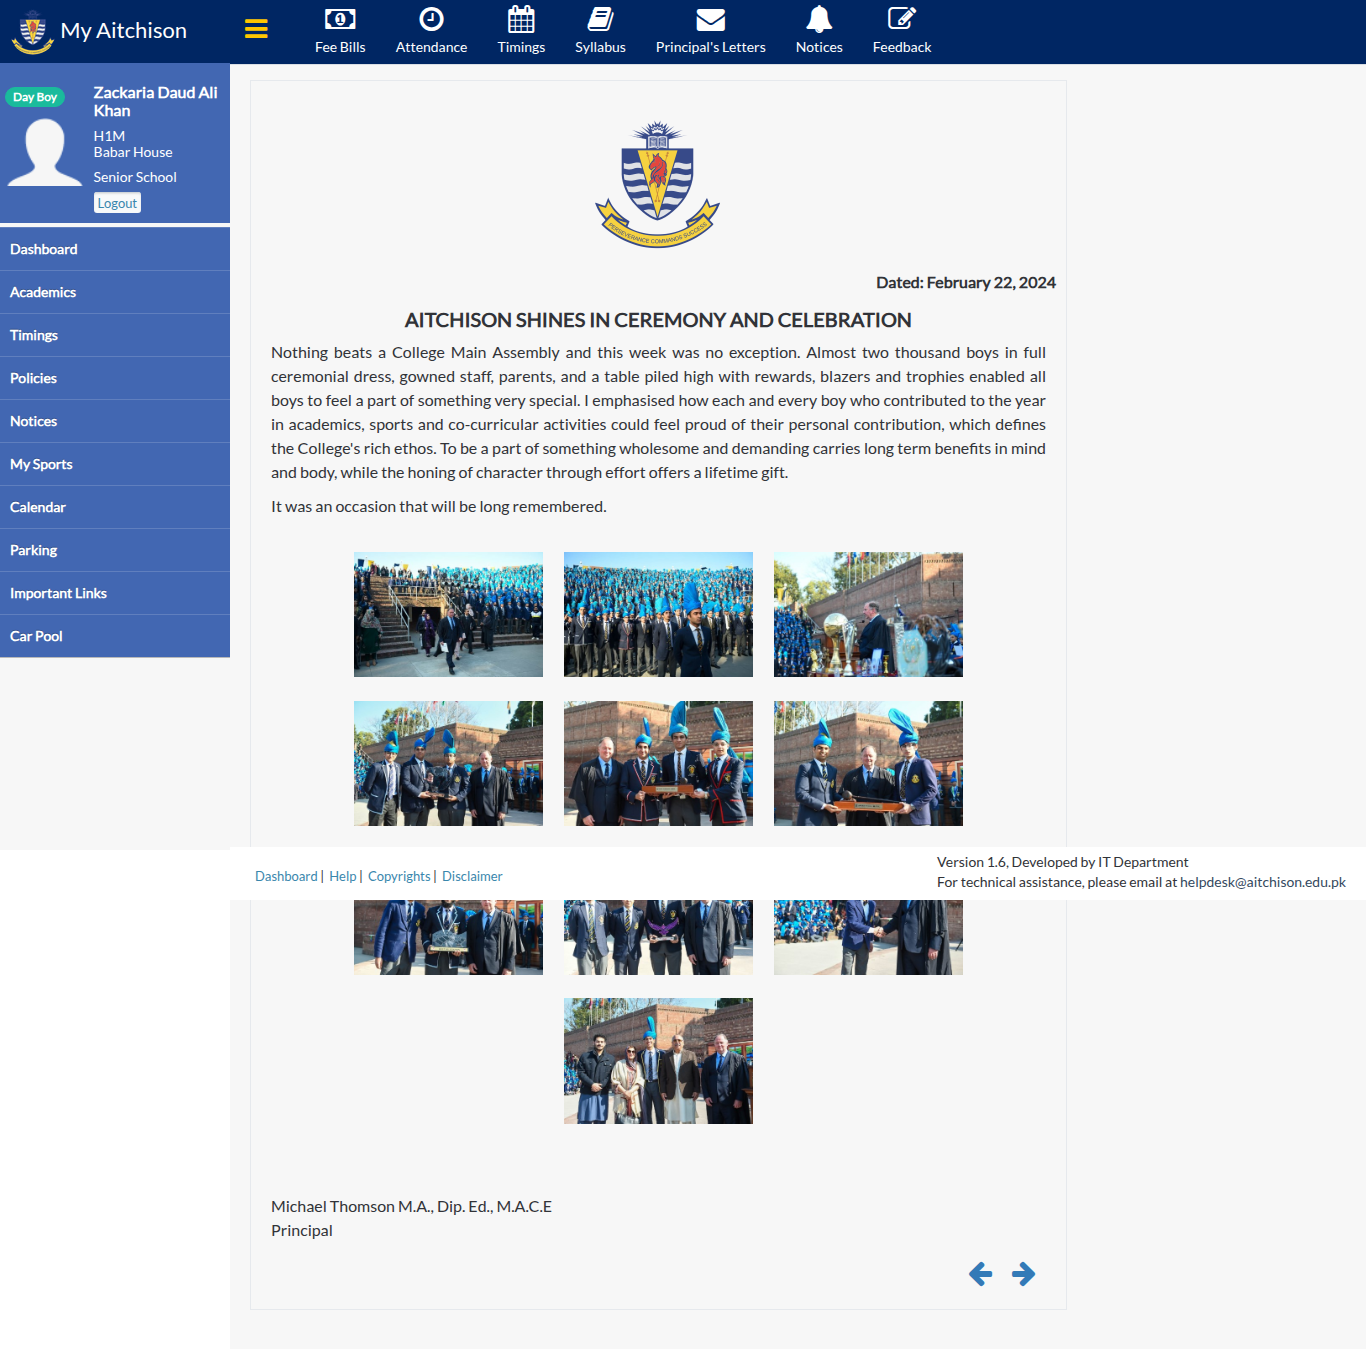This screenshot has height=1349, width=1366.
Task: Click the helpdesk email address text
Action: (x=1263, y=882)
